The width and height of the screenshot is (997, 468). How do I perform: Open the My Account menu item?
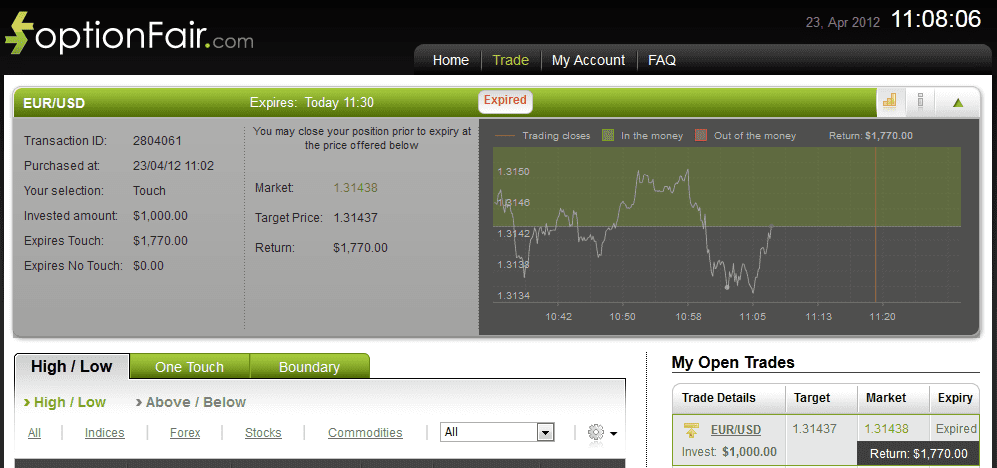pos(588,60)
